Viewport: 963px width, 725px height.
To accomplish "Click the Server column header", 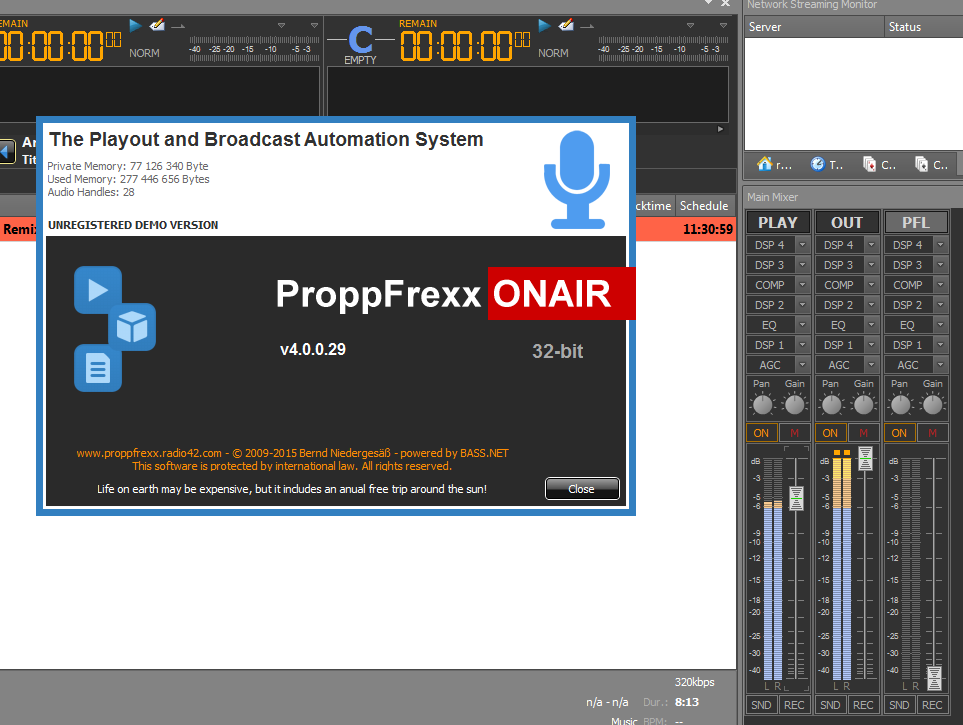I will [814, 26].
